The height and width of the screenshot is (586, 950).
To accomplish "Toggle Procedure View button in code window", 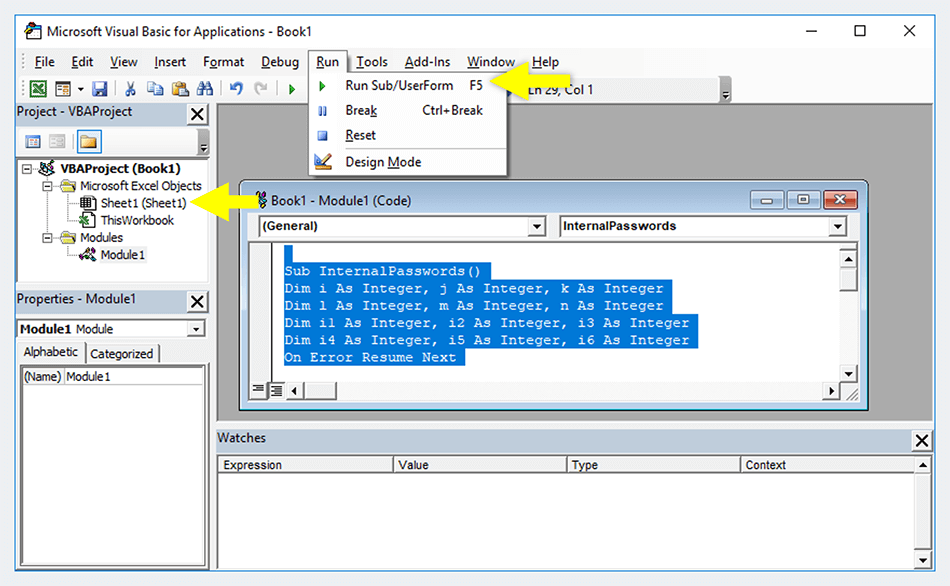I will tap(258, 390).
